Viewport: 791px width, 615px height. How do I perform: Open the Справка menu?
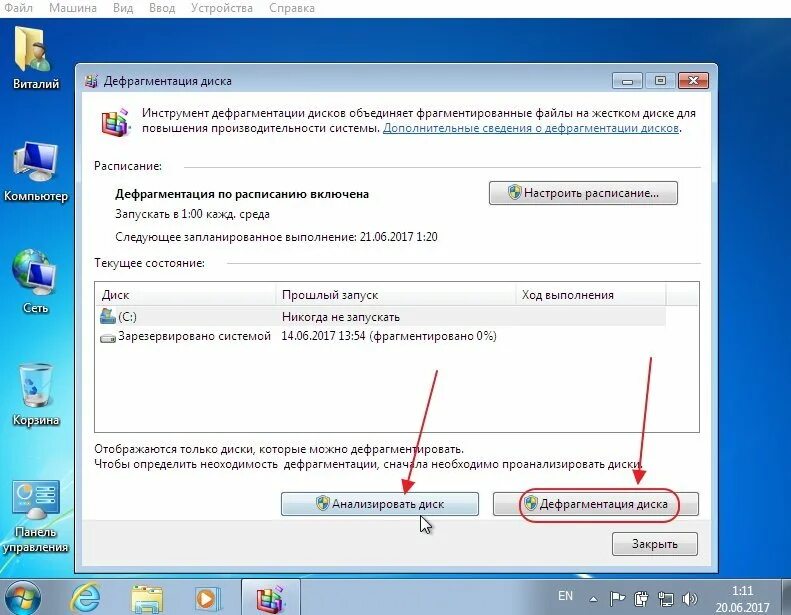292,8
